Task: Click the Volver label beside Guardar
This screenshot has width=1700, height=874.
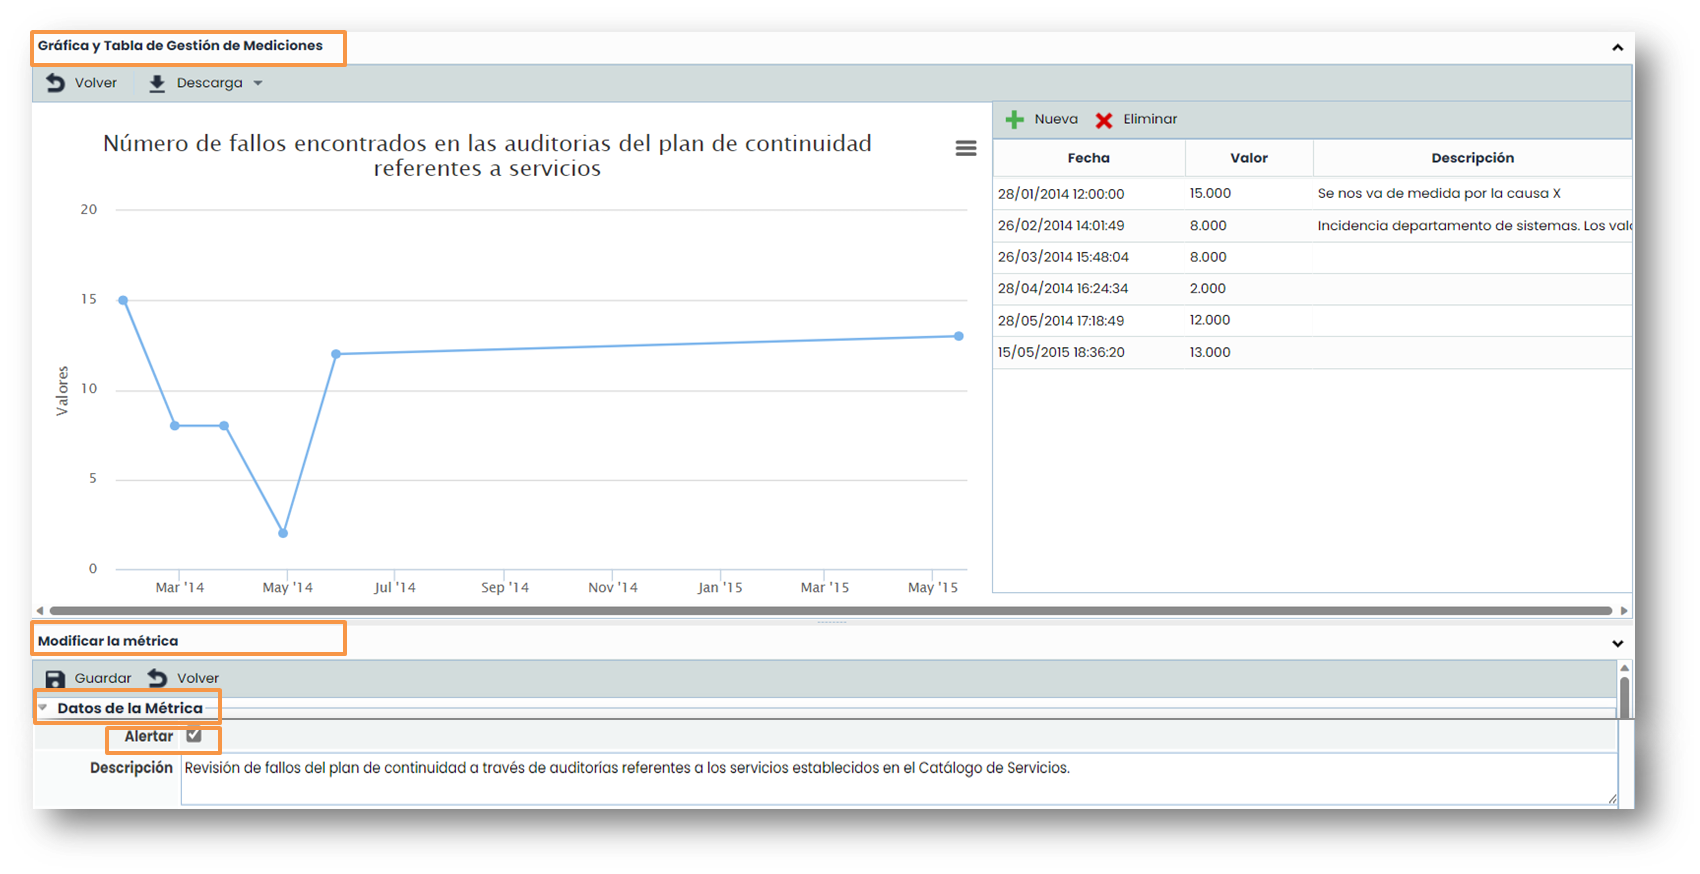Action: click(x=198, y=678)
